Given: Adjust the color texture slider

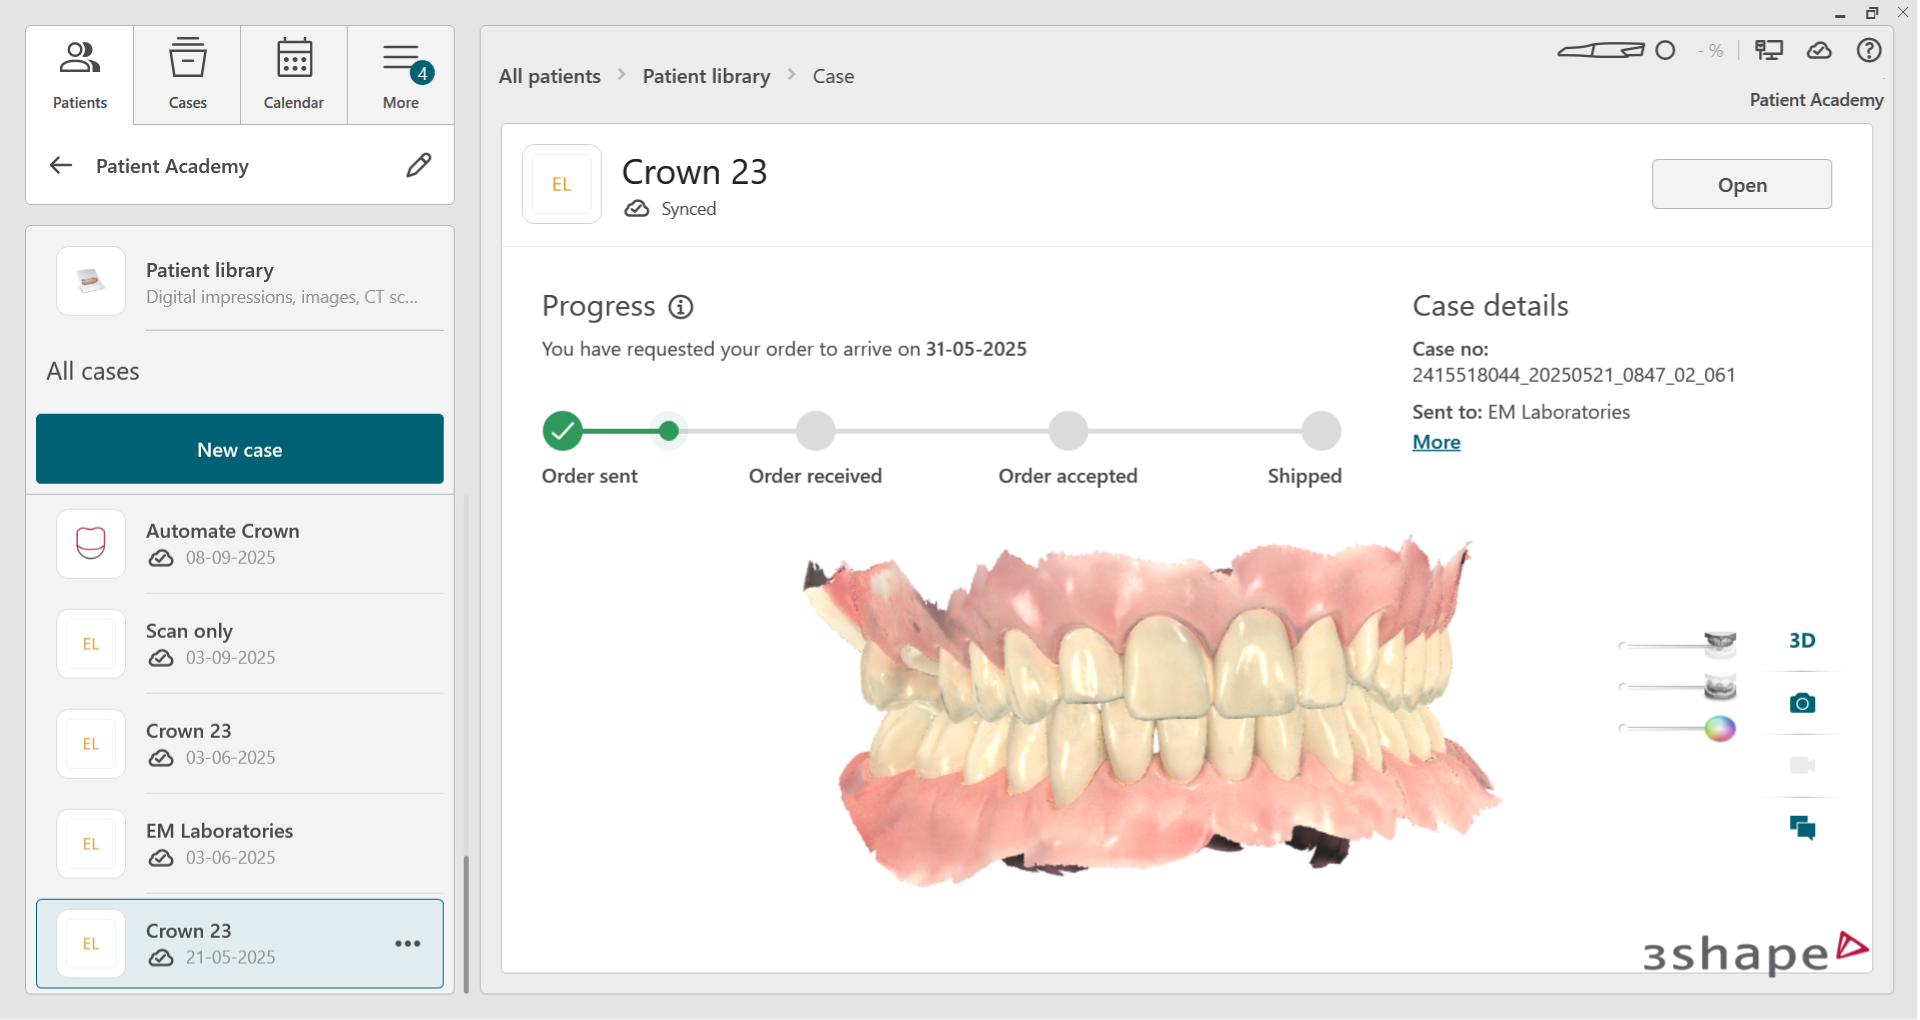Looking at the screenshot, I should tap(1719, 729).
